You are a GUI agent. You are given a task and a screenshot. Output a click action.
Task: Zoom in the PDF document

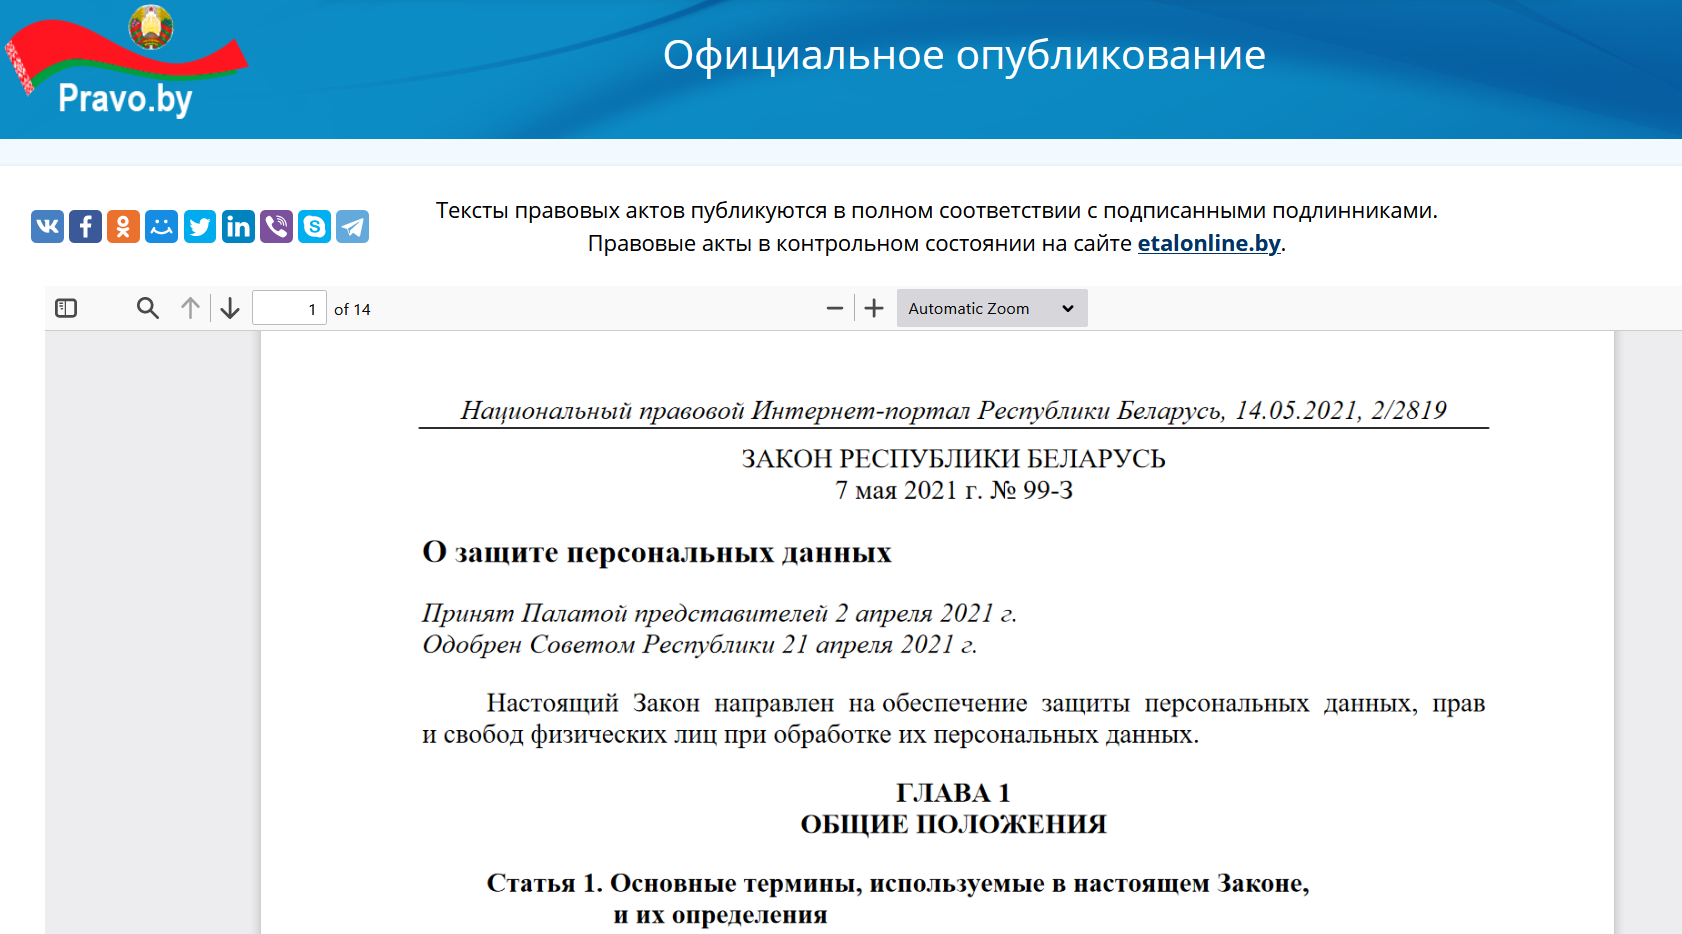[x=874, y=308]
